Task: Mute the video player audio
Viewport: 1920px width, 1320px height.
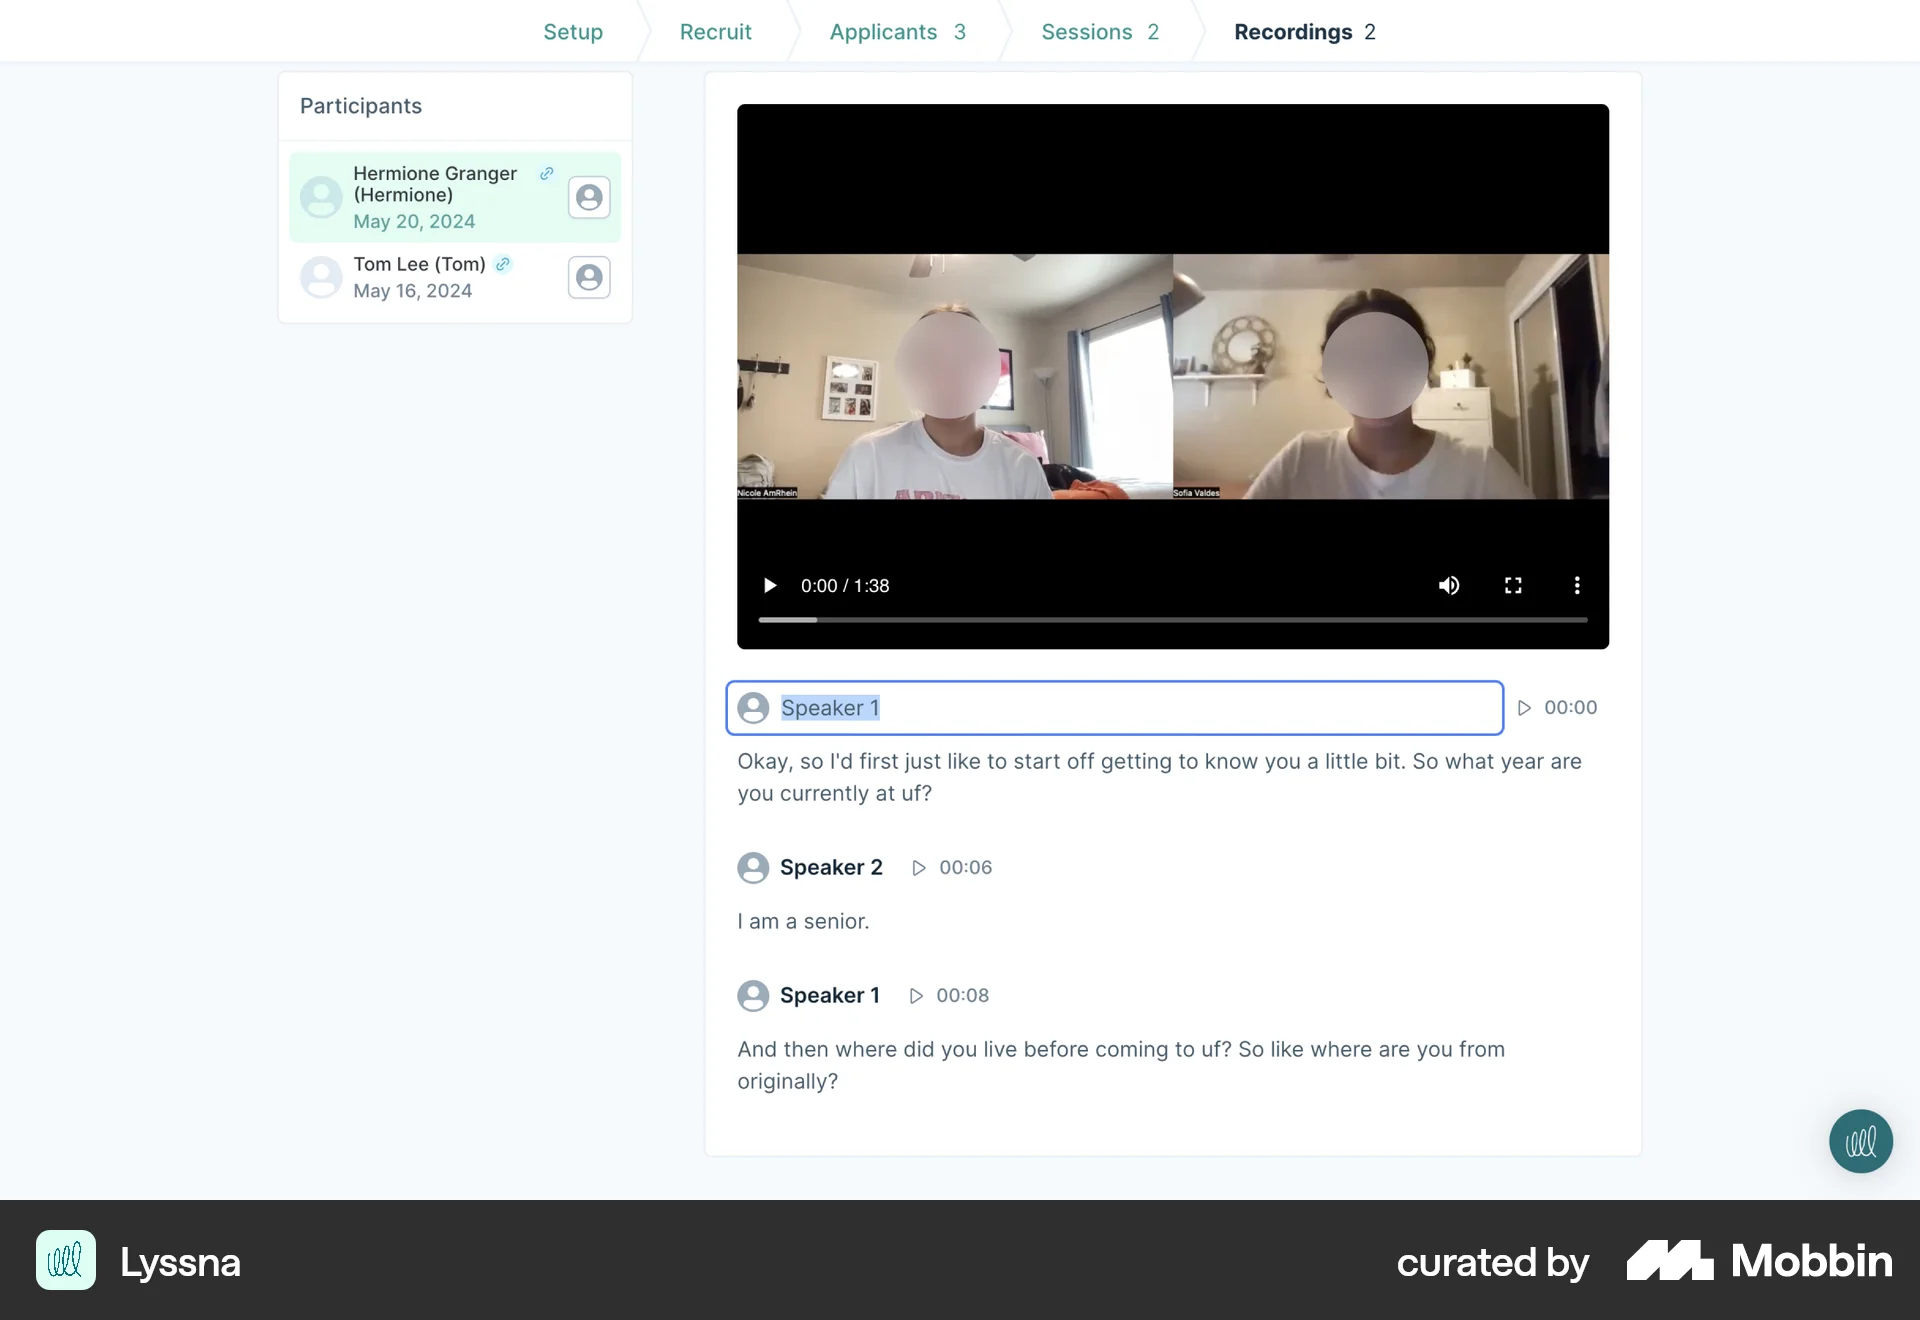Action: point(1449,585)
